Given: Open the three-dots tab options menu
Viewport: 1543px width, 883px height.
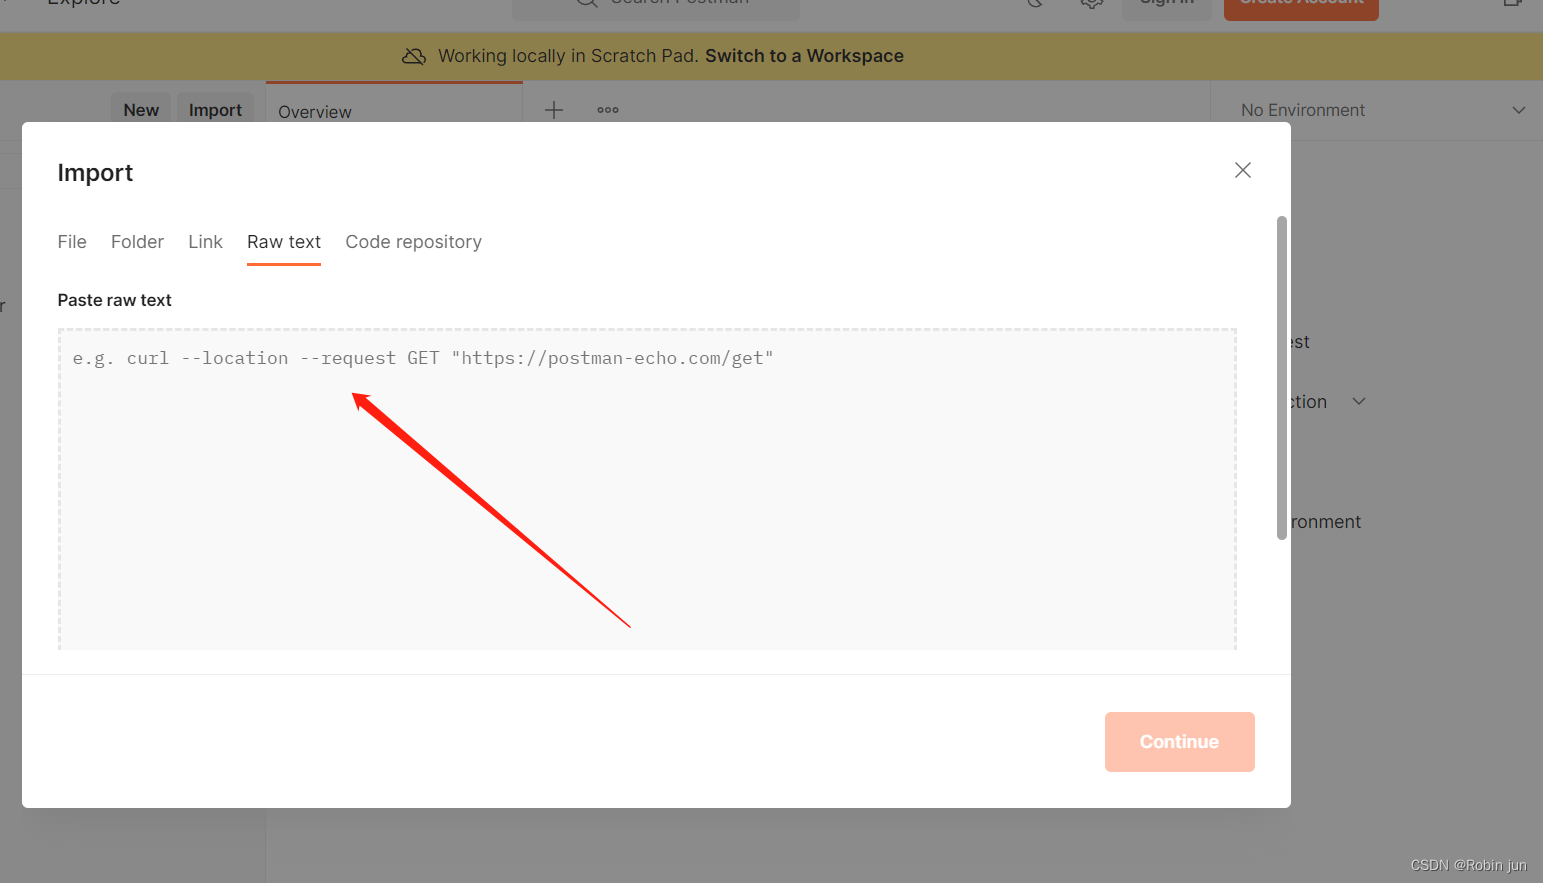Looking at the screenshot, I should coord(608,110).
